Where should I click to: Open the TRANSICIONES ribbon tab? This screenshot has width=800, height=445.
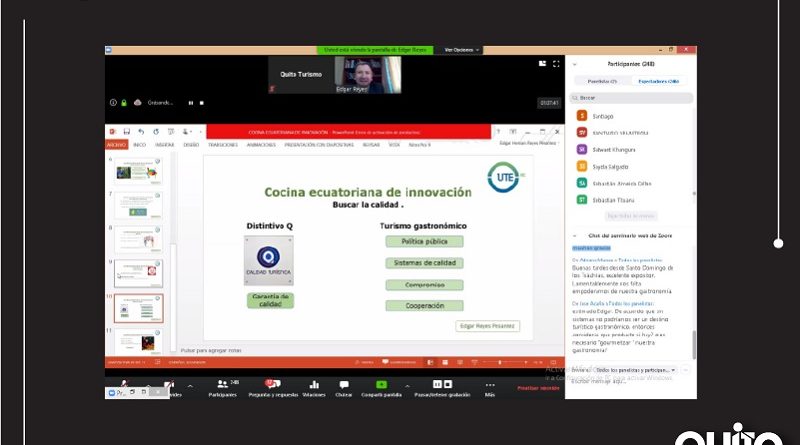click(x=223, y=145)
